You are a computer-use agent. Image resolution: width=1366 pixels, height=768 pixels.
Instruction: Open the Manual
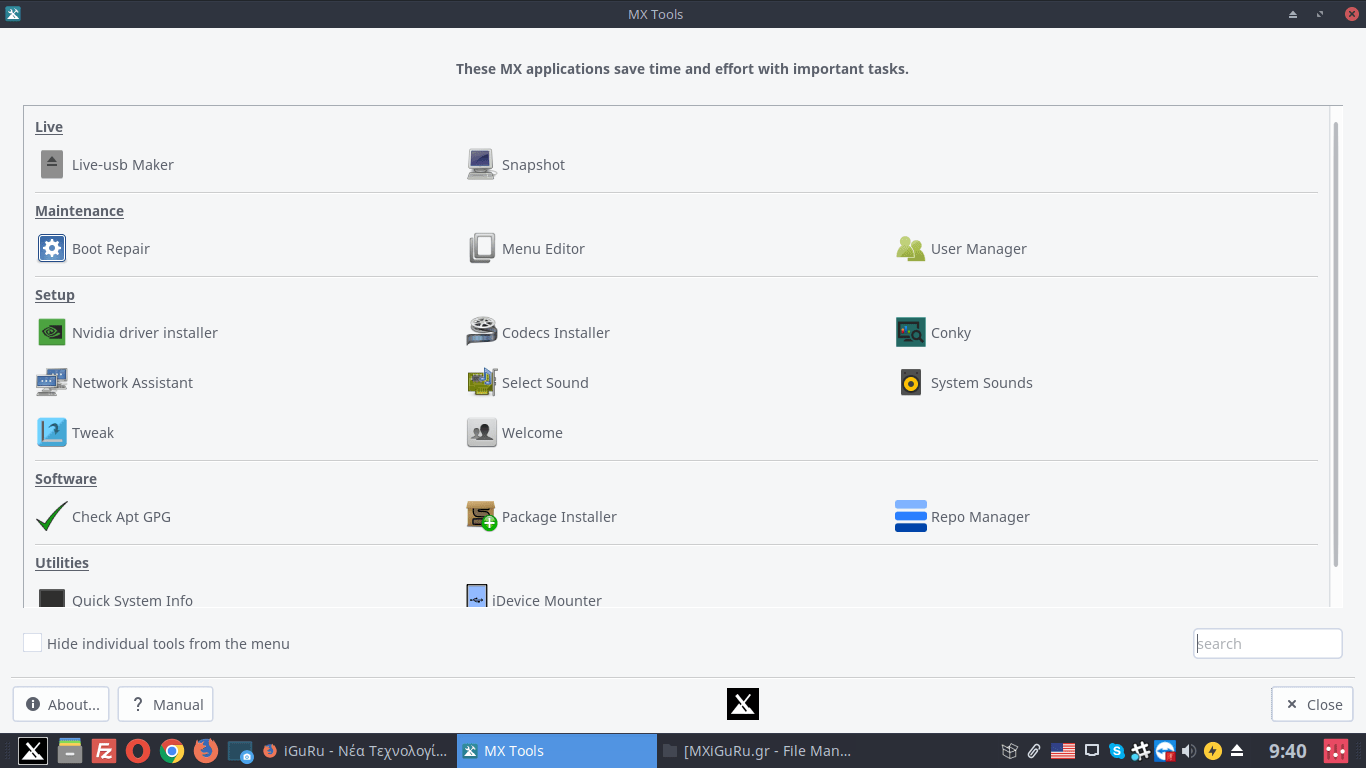point(166,705)
